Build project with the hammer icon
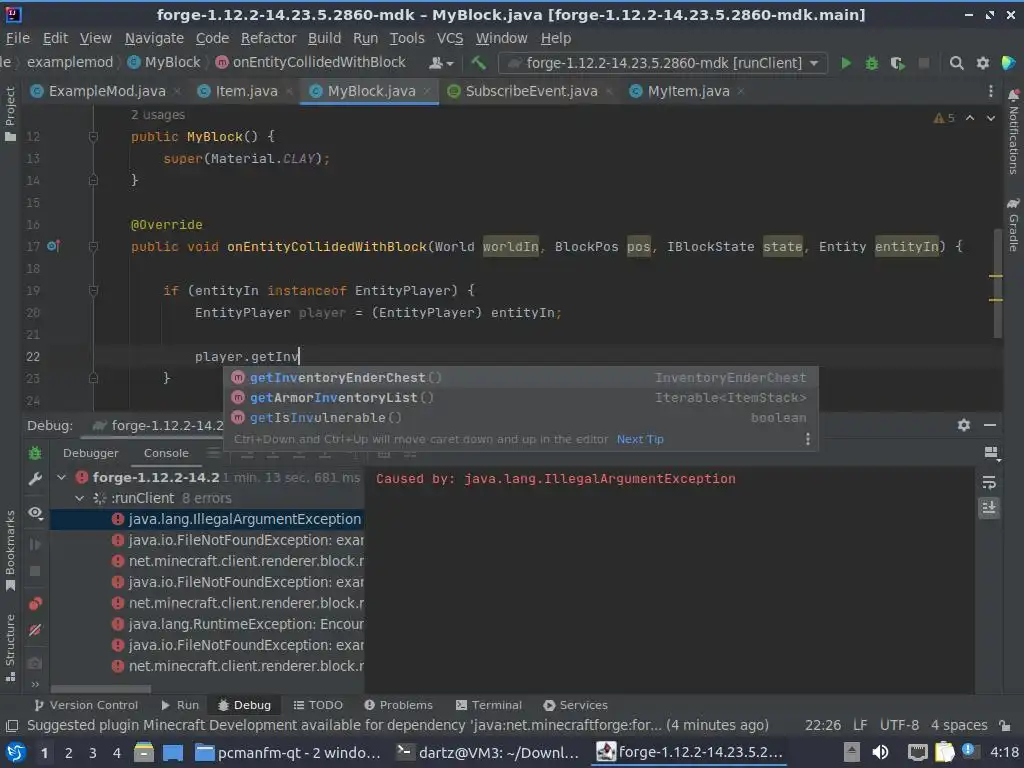Screen dimensions: 1024x768 click(x=478, y=63)
